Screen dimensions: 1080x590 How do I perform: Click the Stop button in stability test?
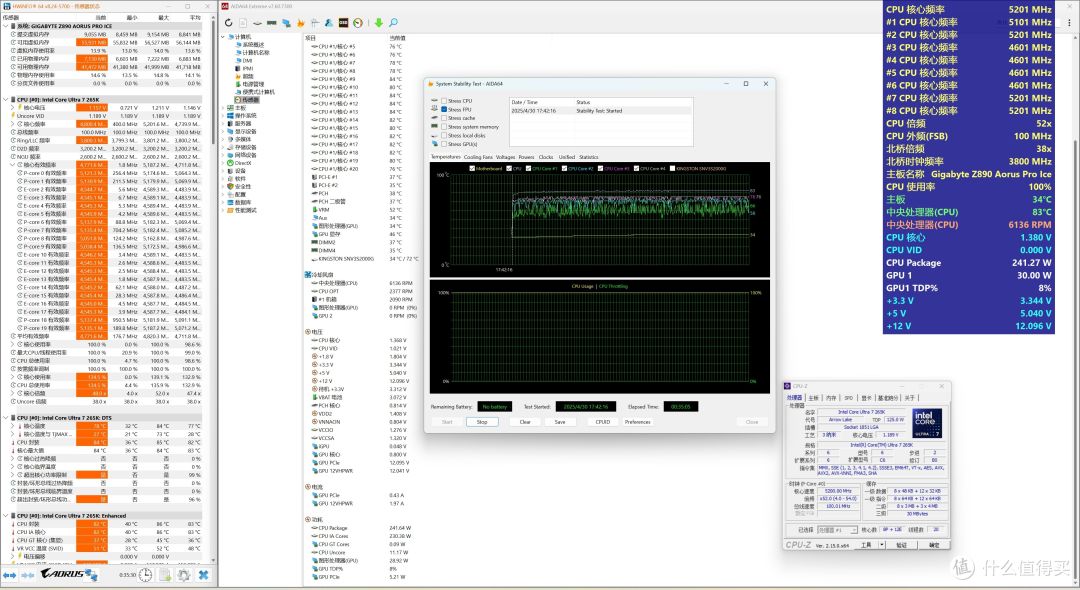(482, 422)
